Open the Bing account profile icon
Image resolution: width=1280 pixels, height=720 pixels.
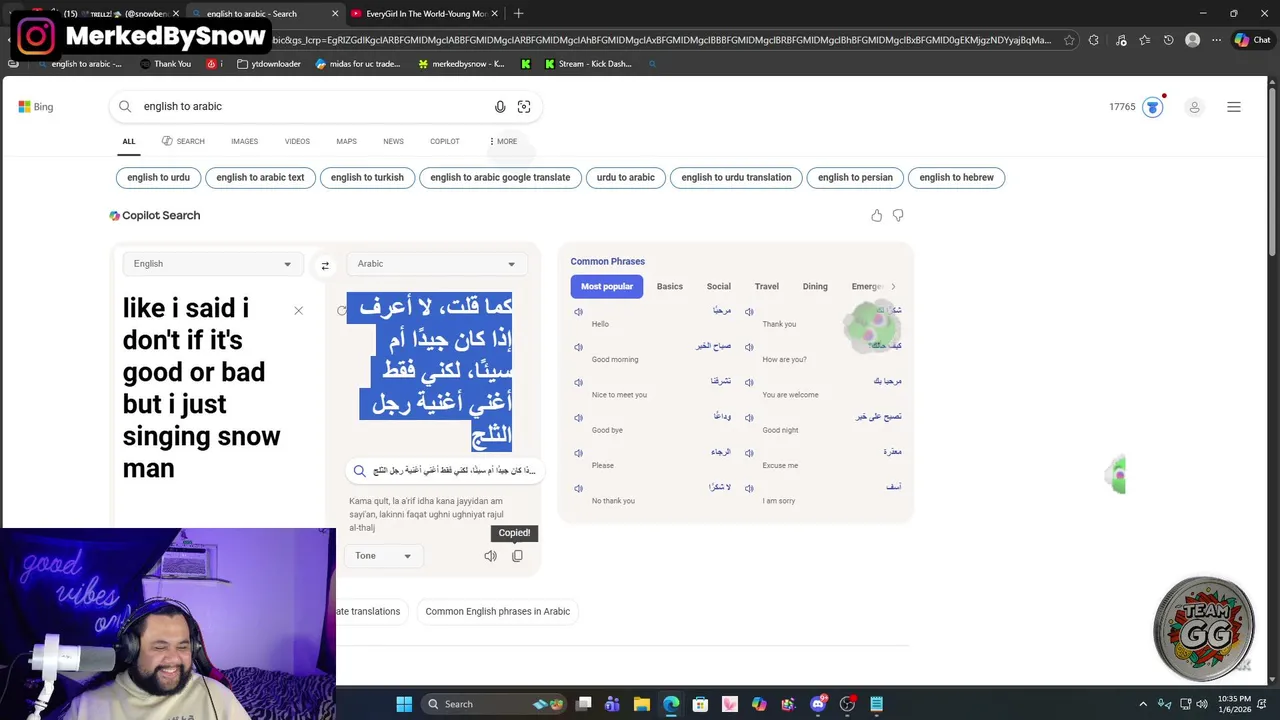click(1194, 107)
